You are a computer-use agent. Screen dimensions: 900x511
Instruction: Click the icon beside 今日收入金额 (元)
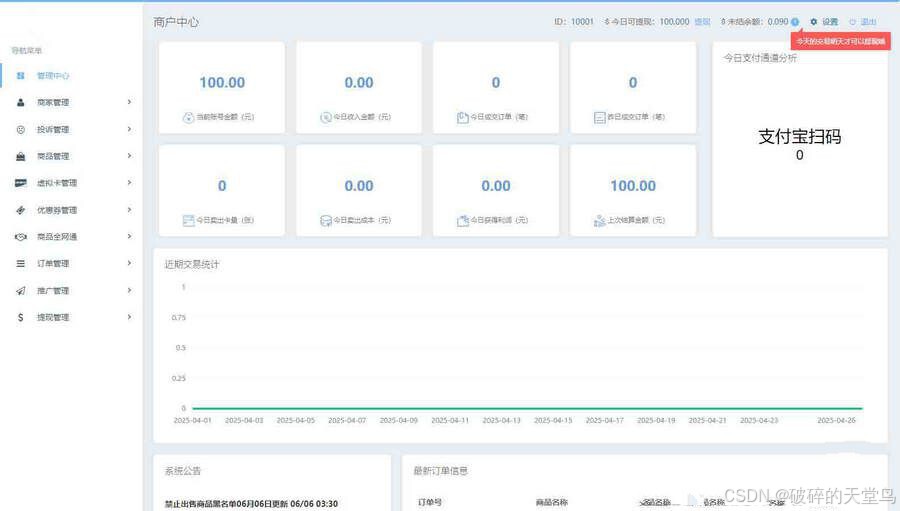[325, 118]
